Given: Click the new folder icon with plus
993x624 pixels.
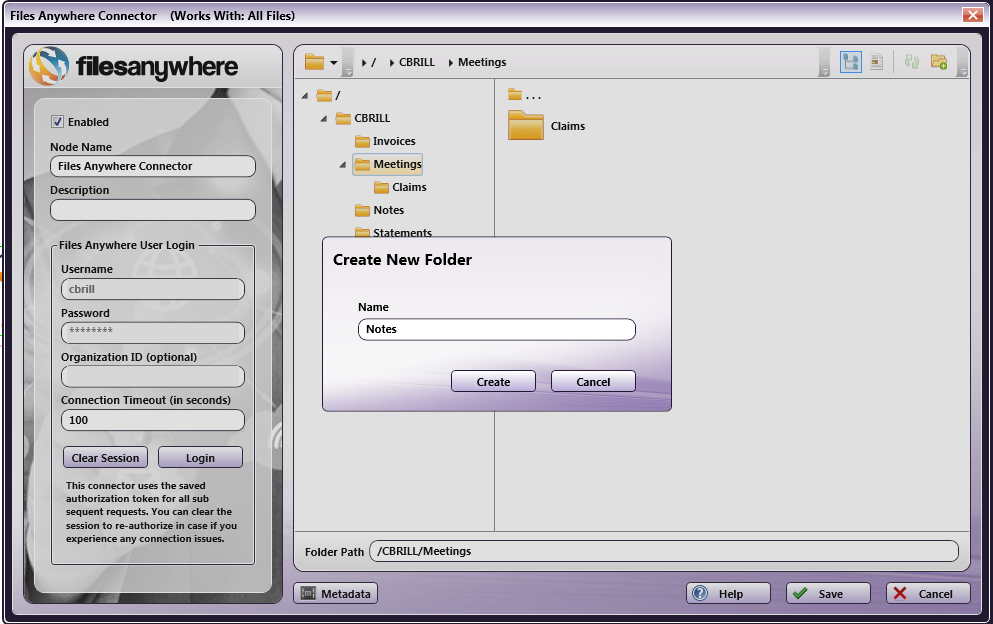Looking at the screenshot, I should [939, 62].
